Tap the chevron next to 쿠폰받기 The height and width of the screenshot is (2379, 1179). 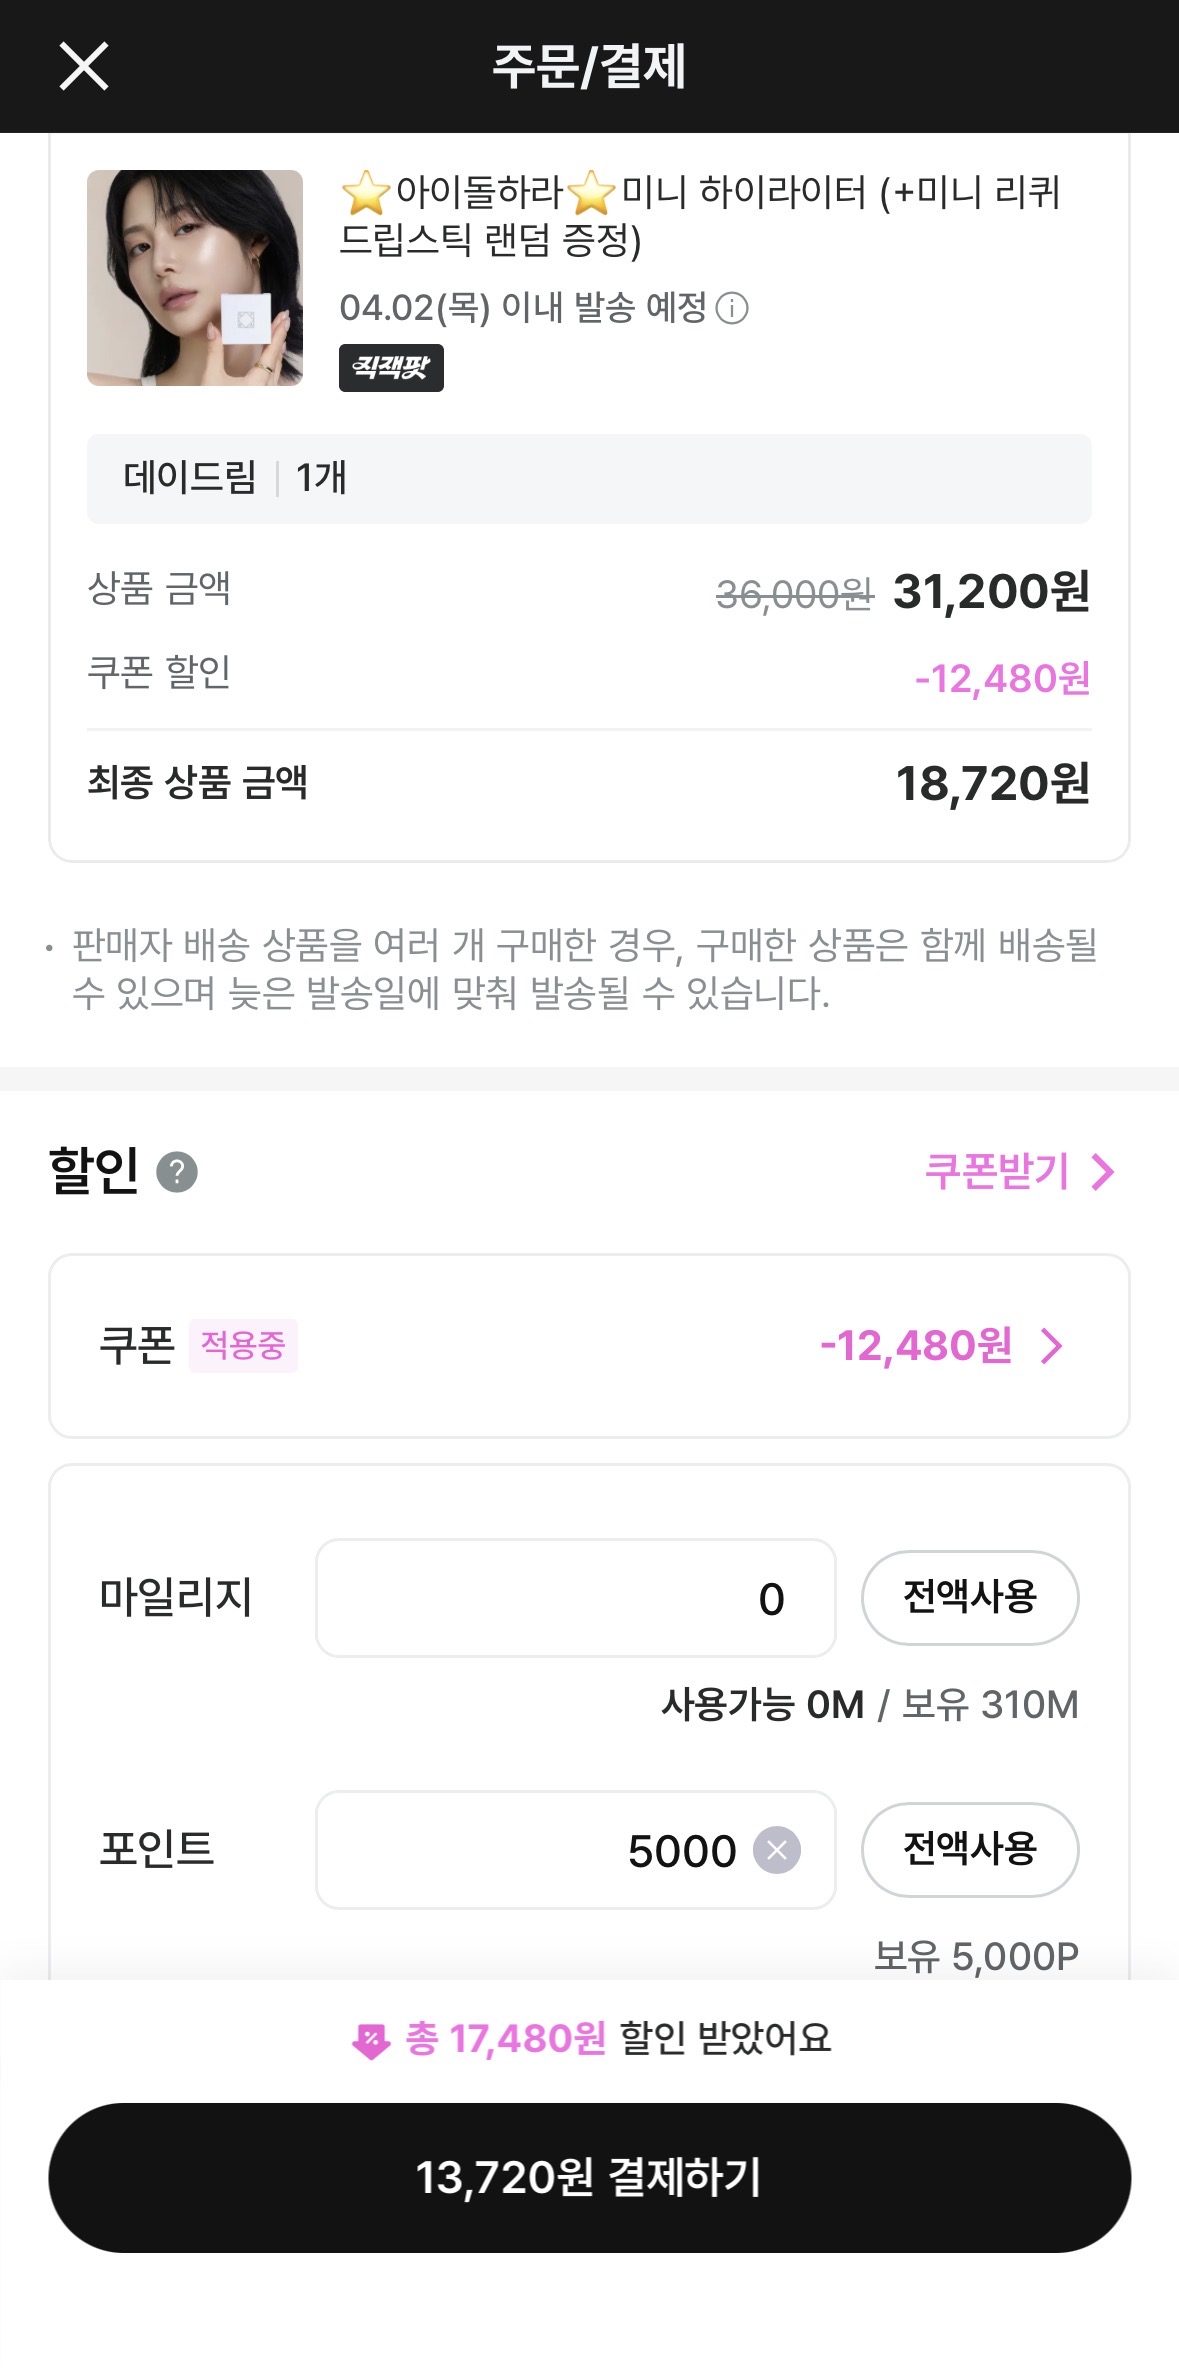coord(1102,1172)
